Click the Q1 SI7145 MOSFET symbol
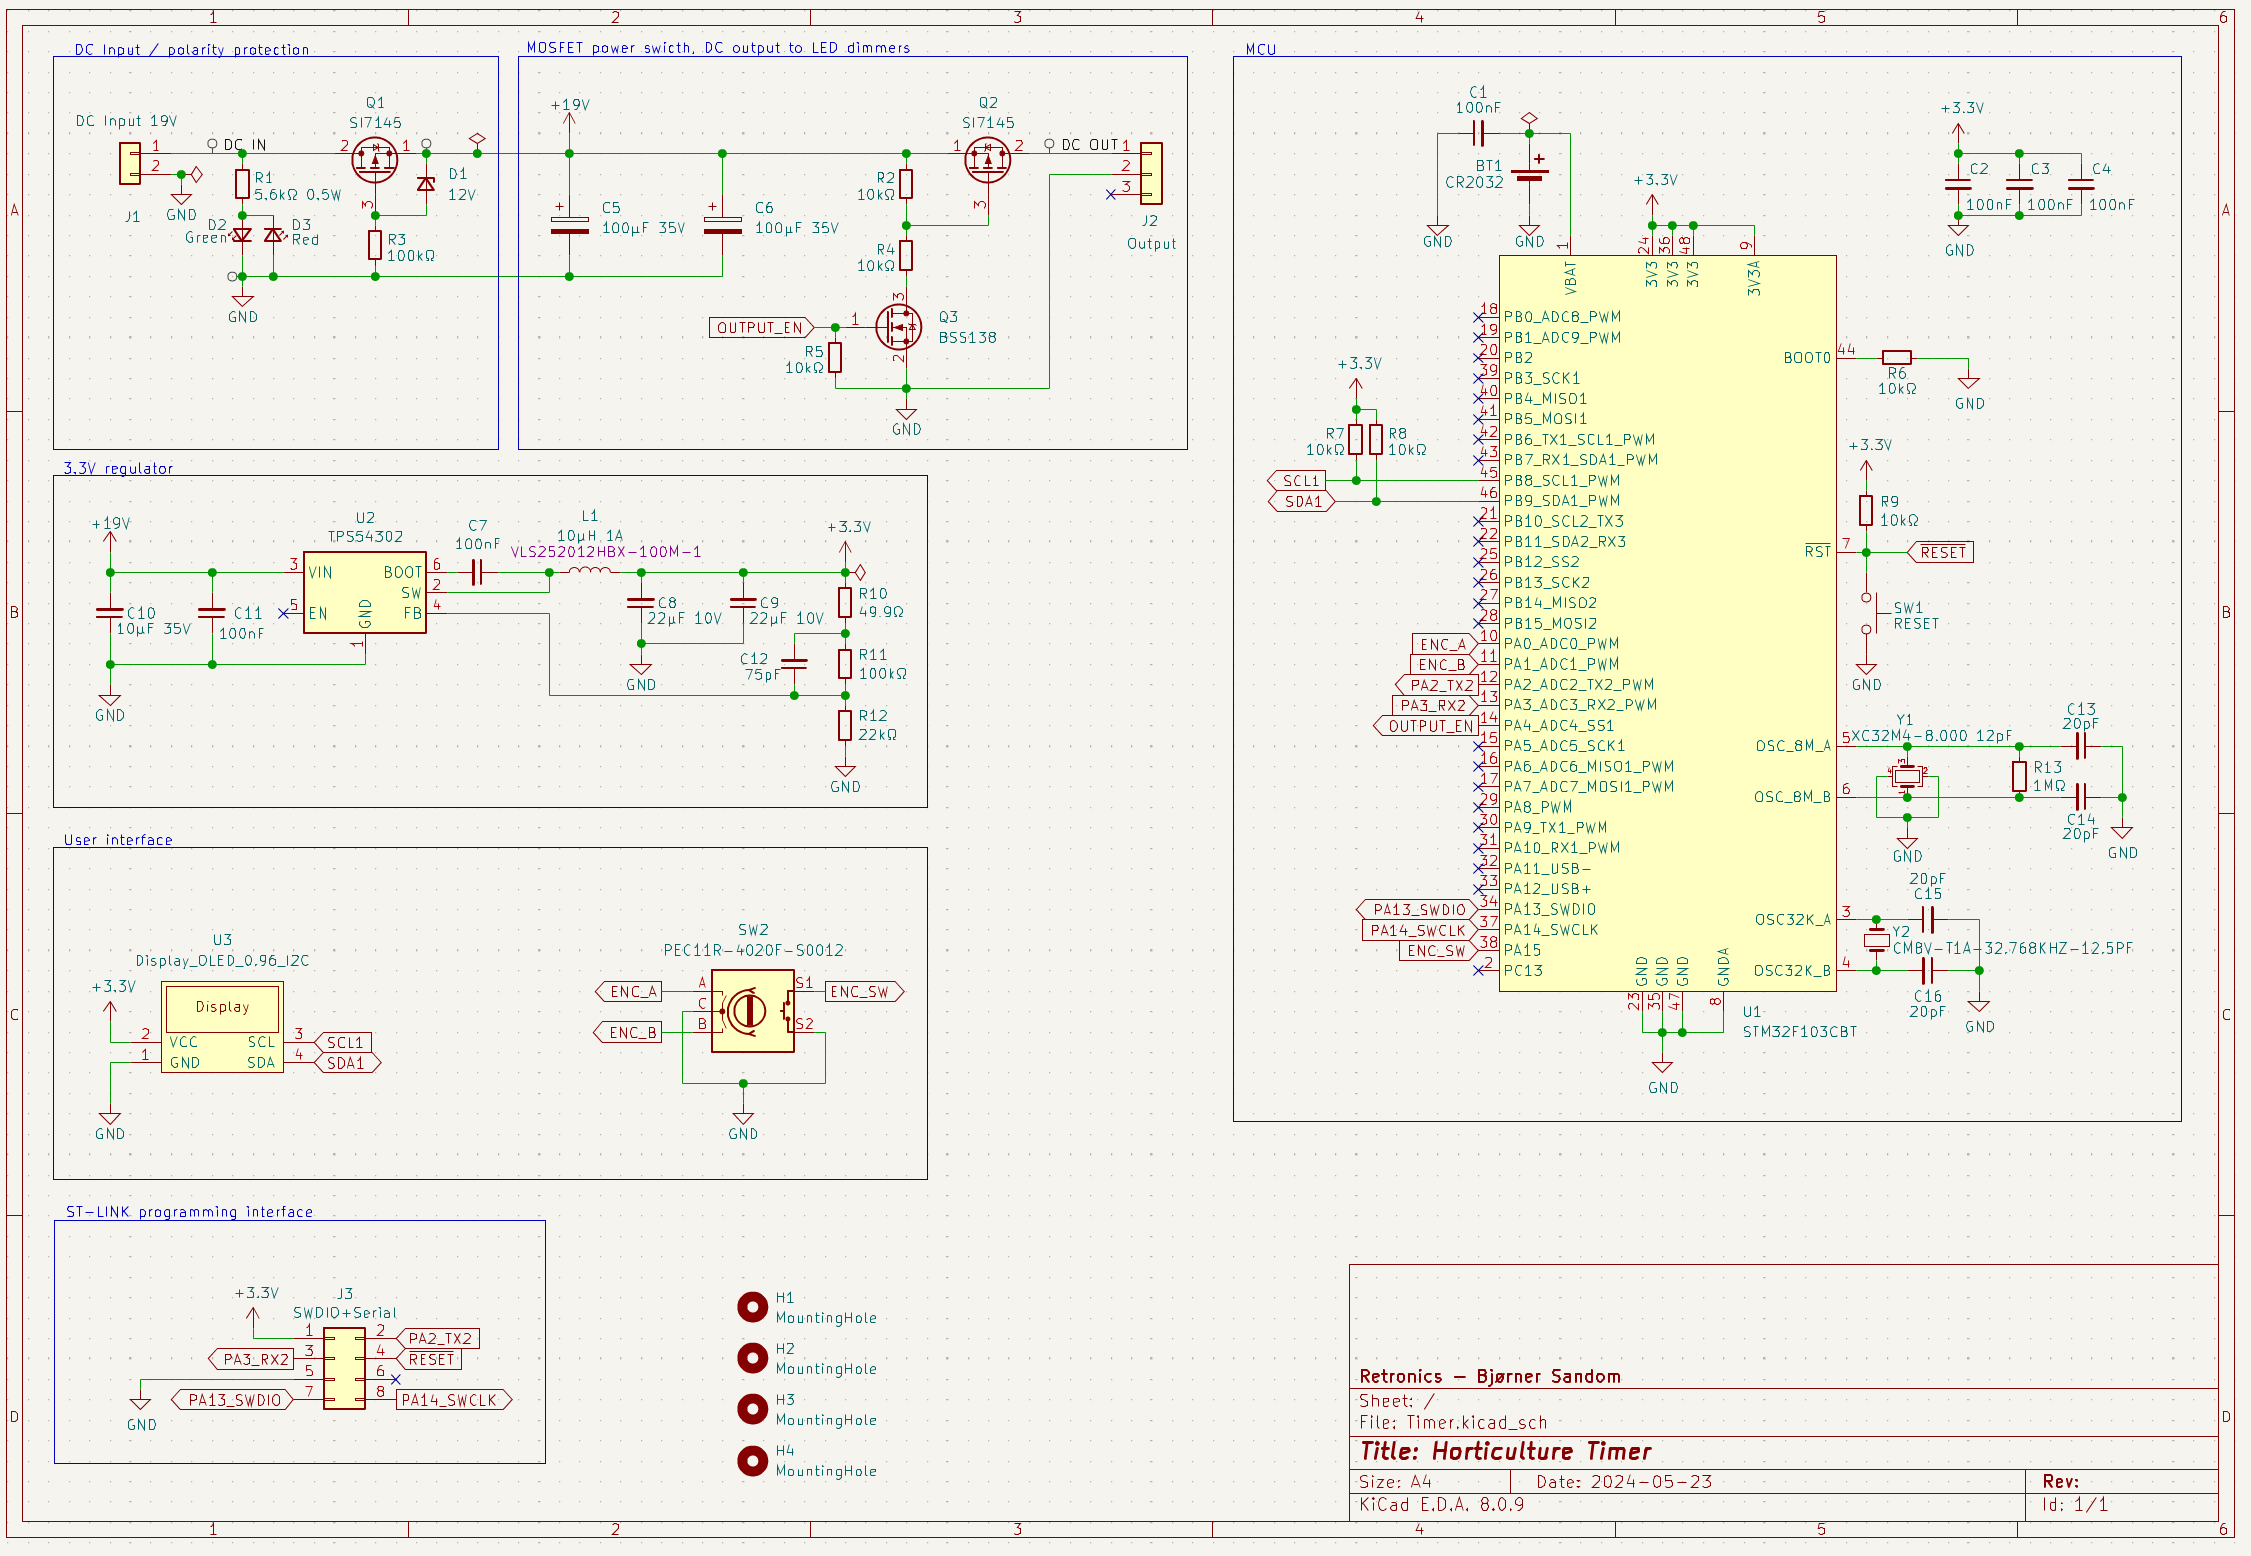This screenshot has width=2251, height=1556. [x=375, y=160]
